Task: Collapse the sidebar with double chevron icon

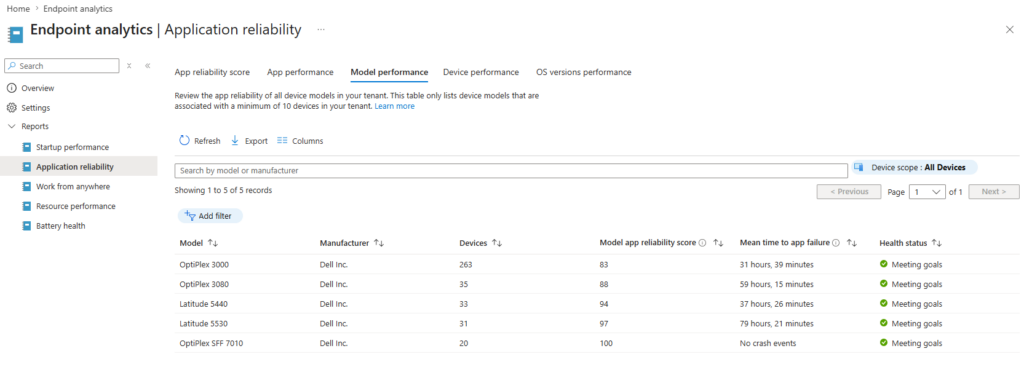Action: point(148,66)
